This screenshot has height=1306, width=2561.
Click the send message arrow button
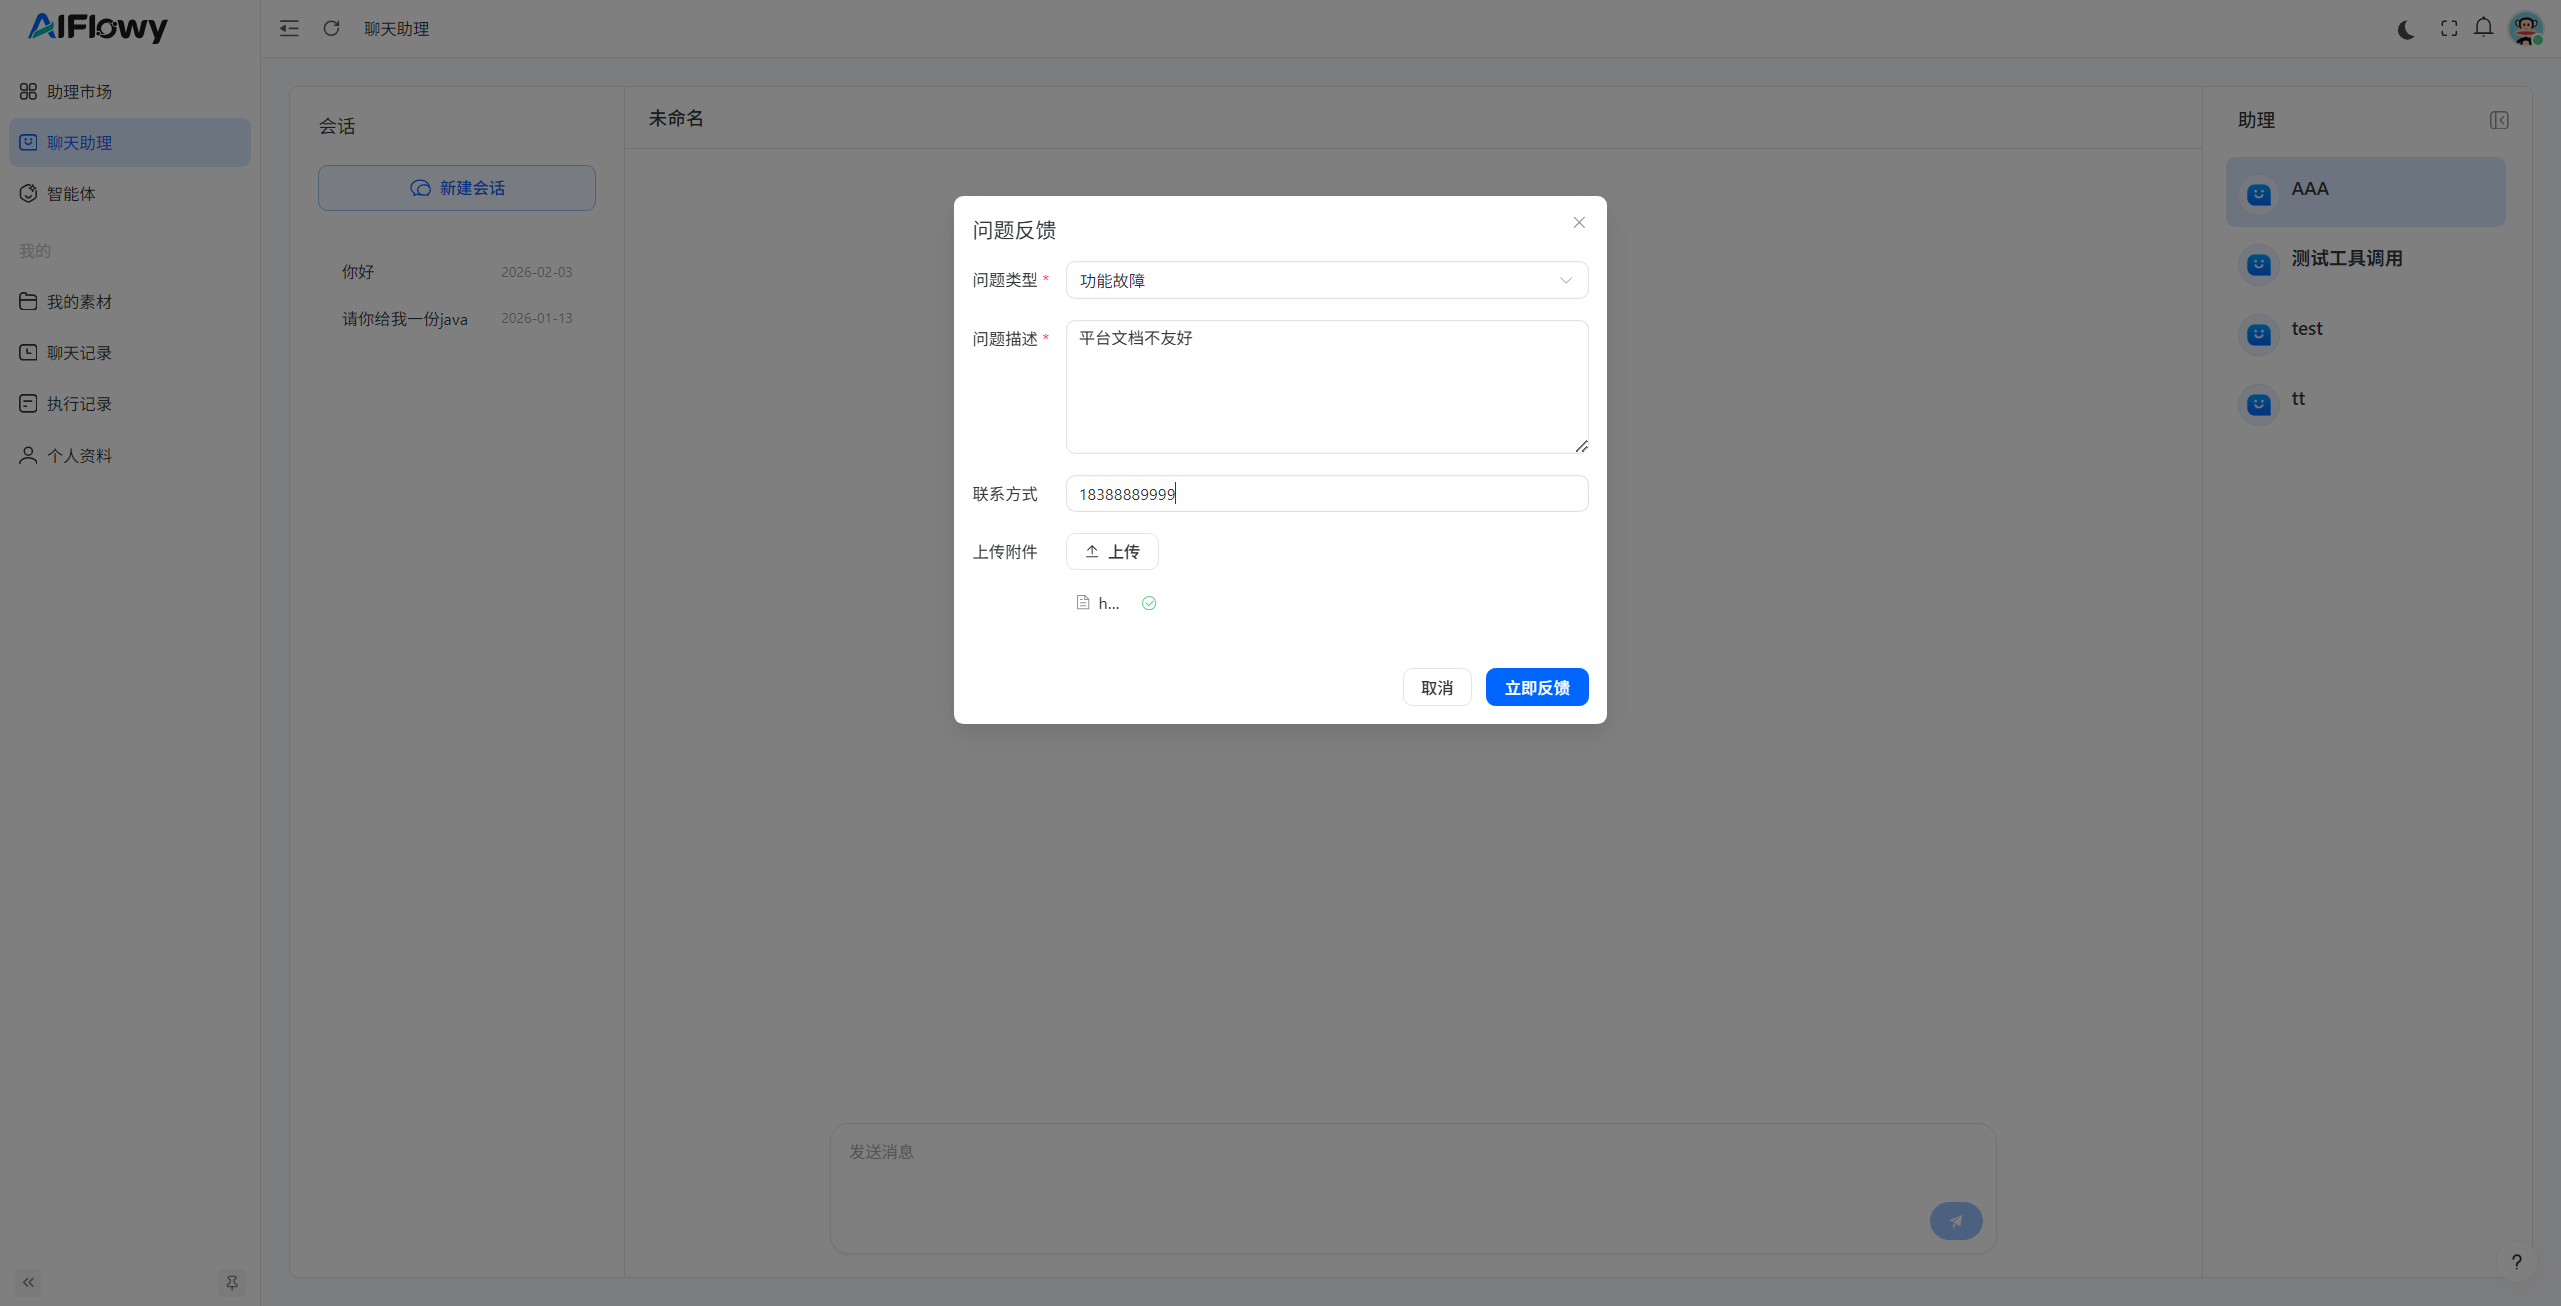pyautogui.click(x=1955, y=1220)
